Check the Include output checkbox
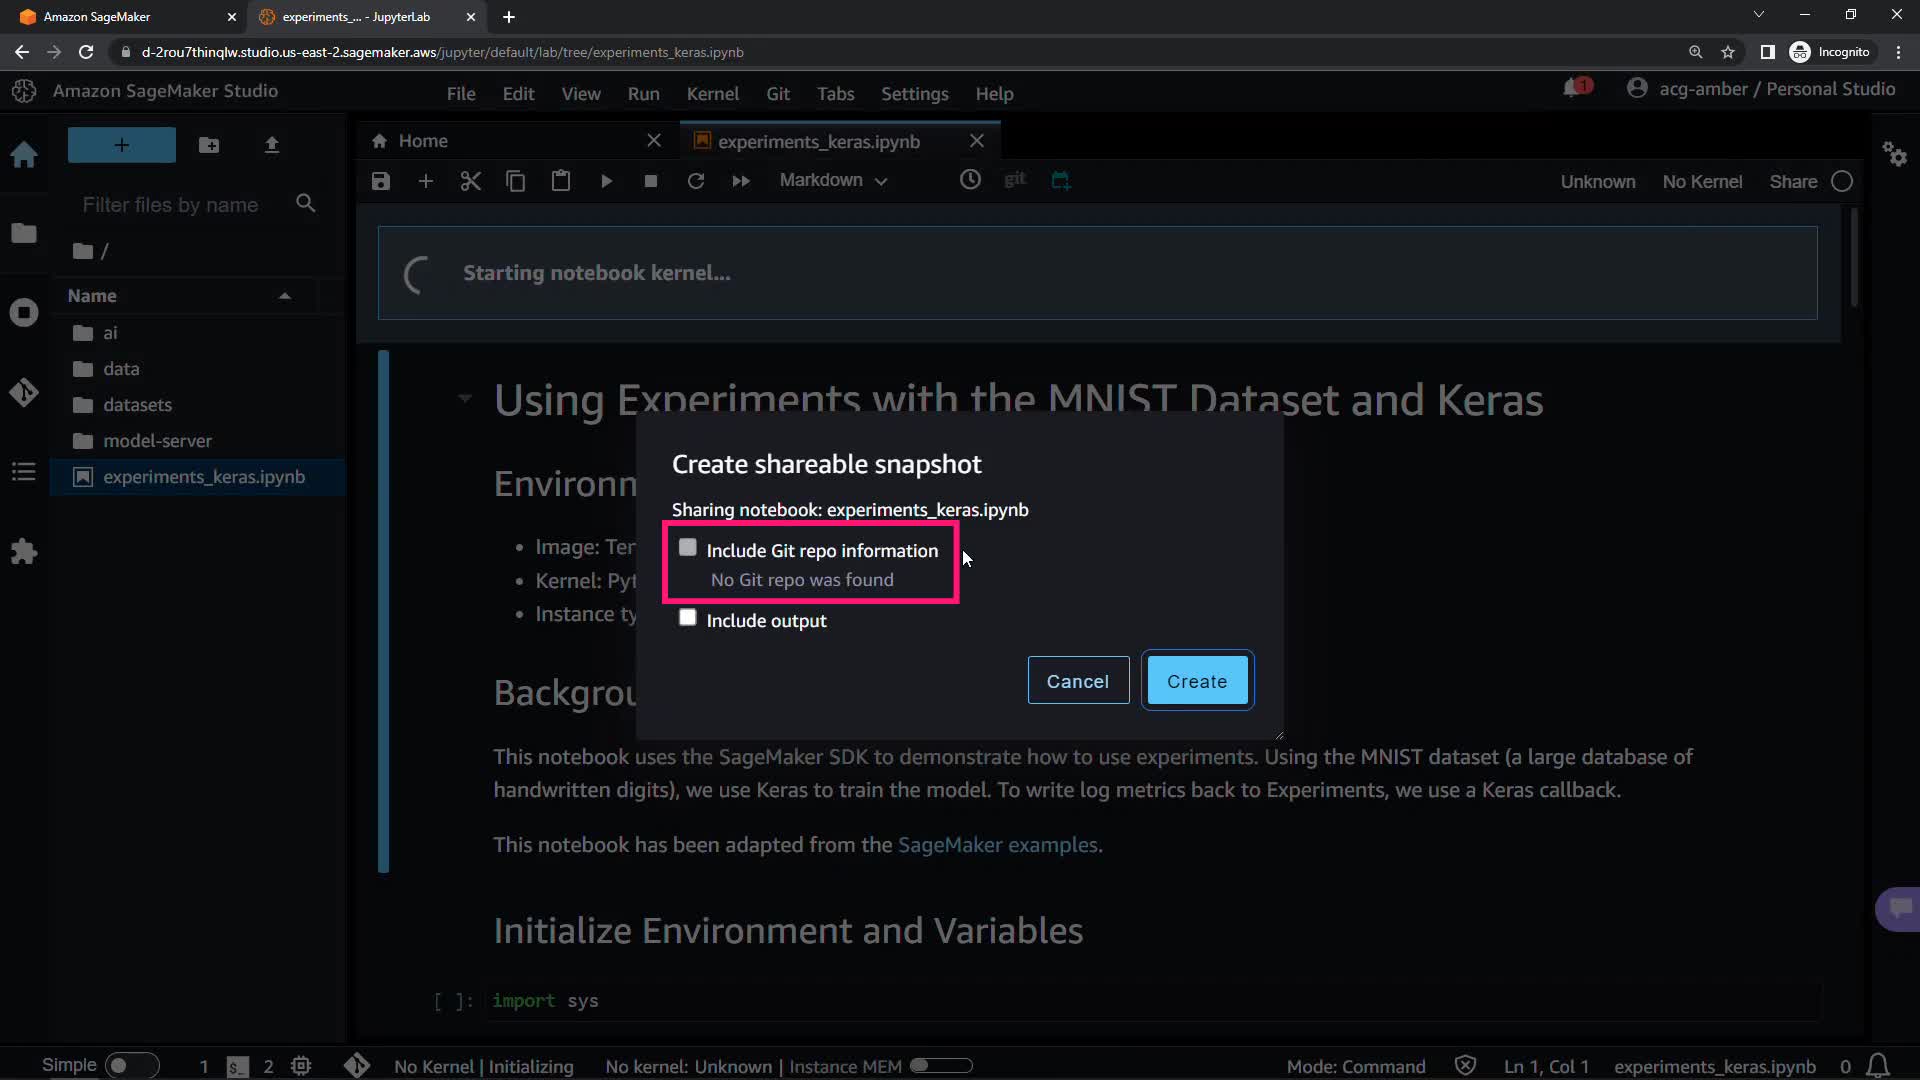 point(687,618)
